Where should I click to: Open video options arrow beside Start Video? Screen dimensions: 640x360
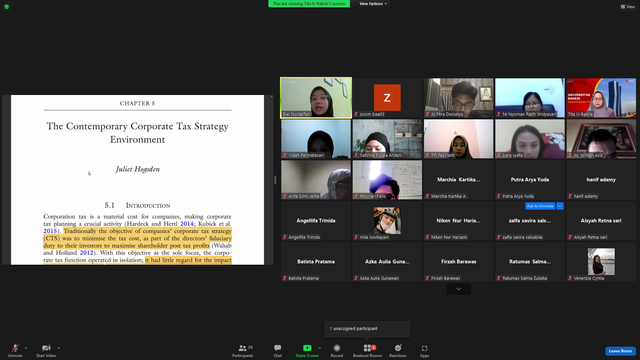[58, 348]
